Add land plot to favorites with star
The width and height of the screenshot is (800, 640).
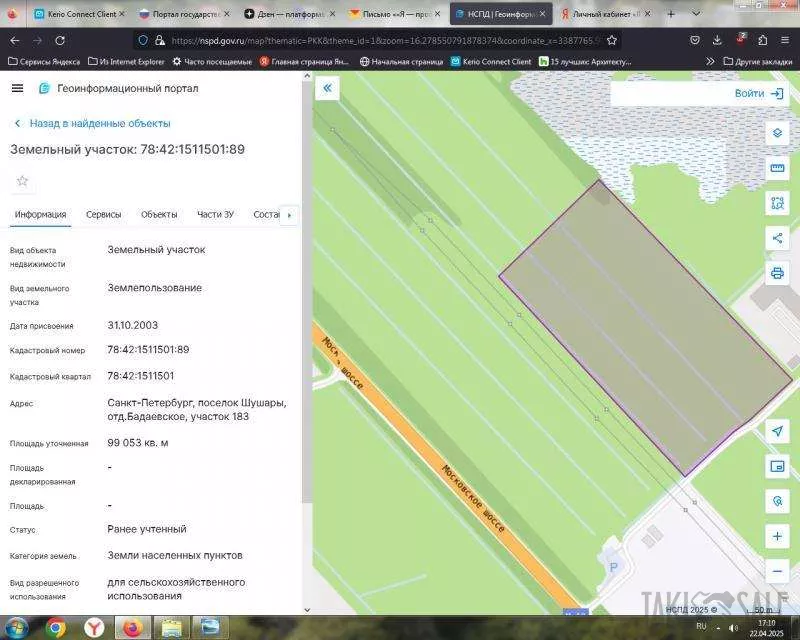tap(22, 181)
